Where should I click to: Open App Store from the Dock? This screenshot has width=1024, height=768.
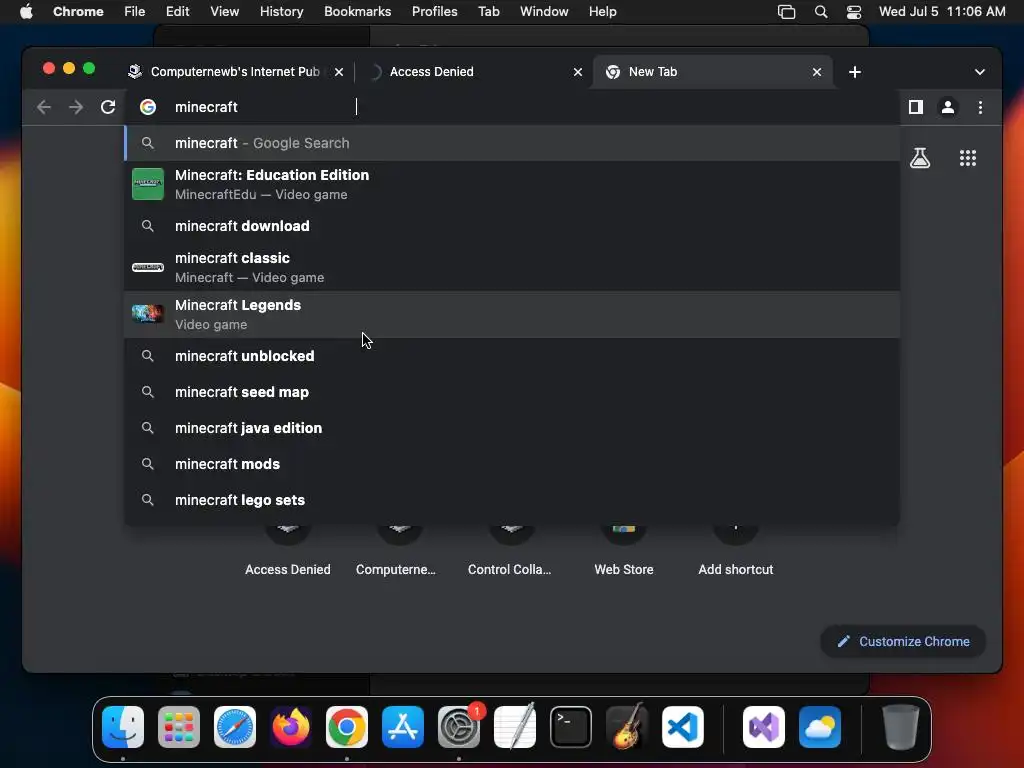coord(403,727)
